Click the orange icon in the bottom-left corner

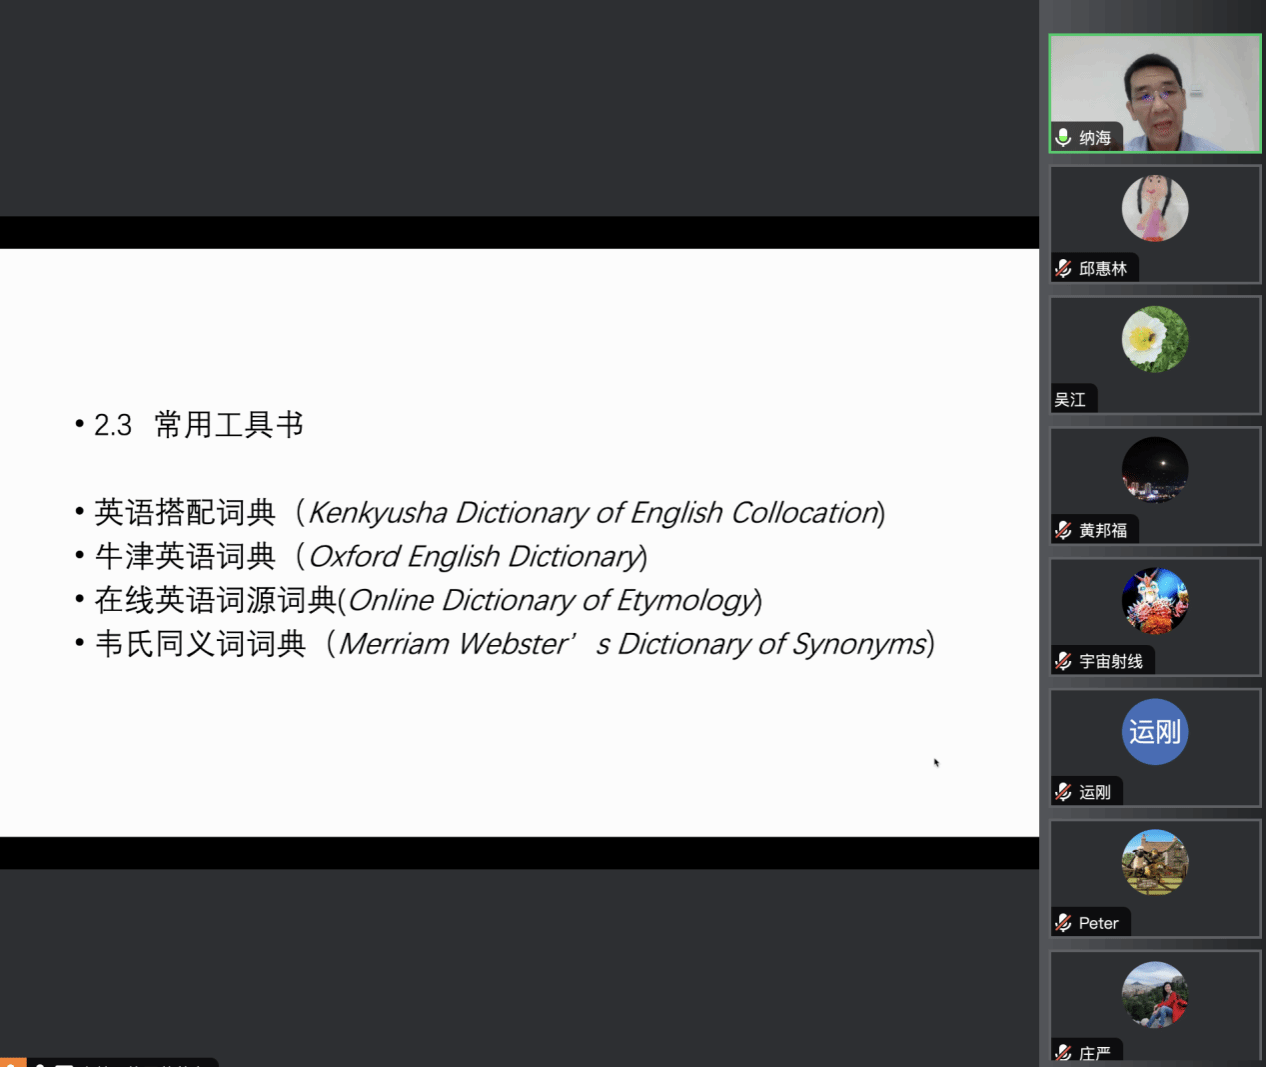pos(12,1061)
